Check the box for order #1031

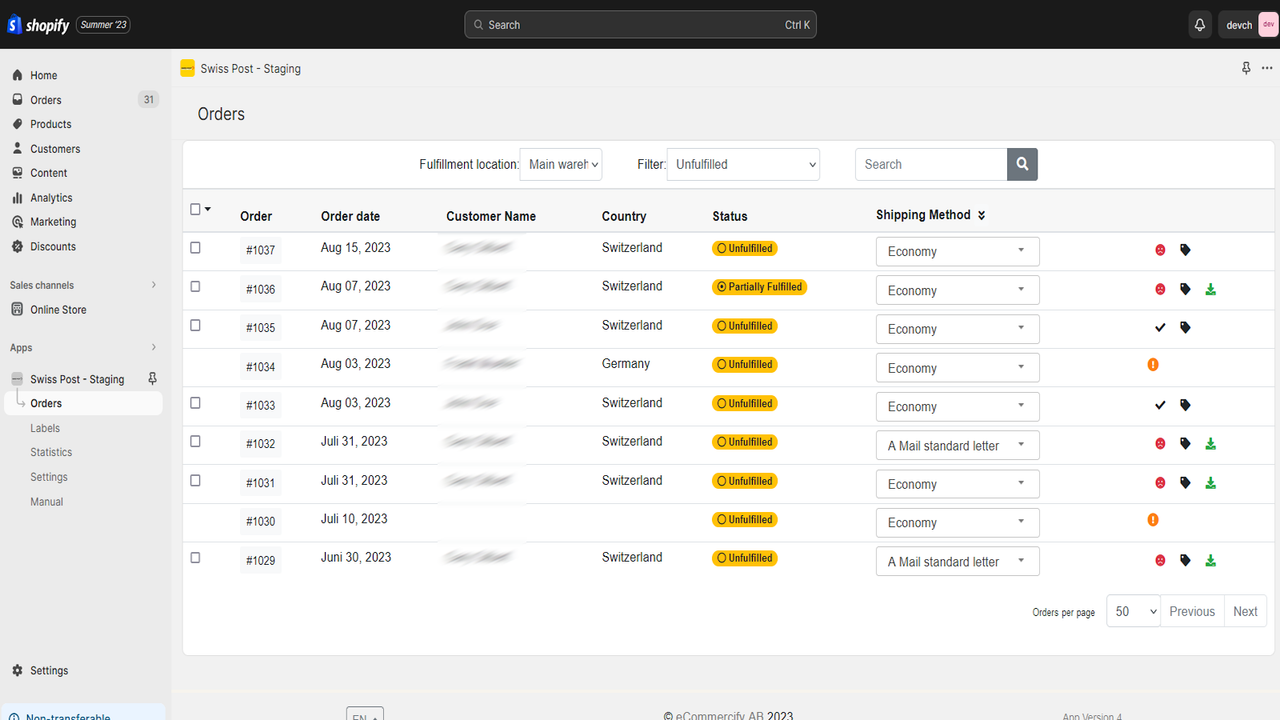click(195, 480)
